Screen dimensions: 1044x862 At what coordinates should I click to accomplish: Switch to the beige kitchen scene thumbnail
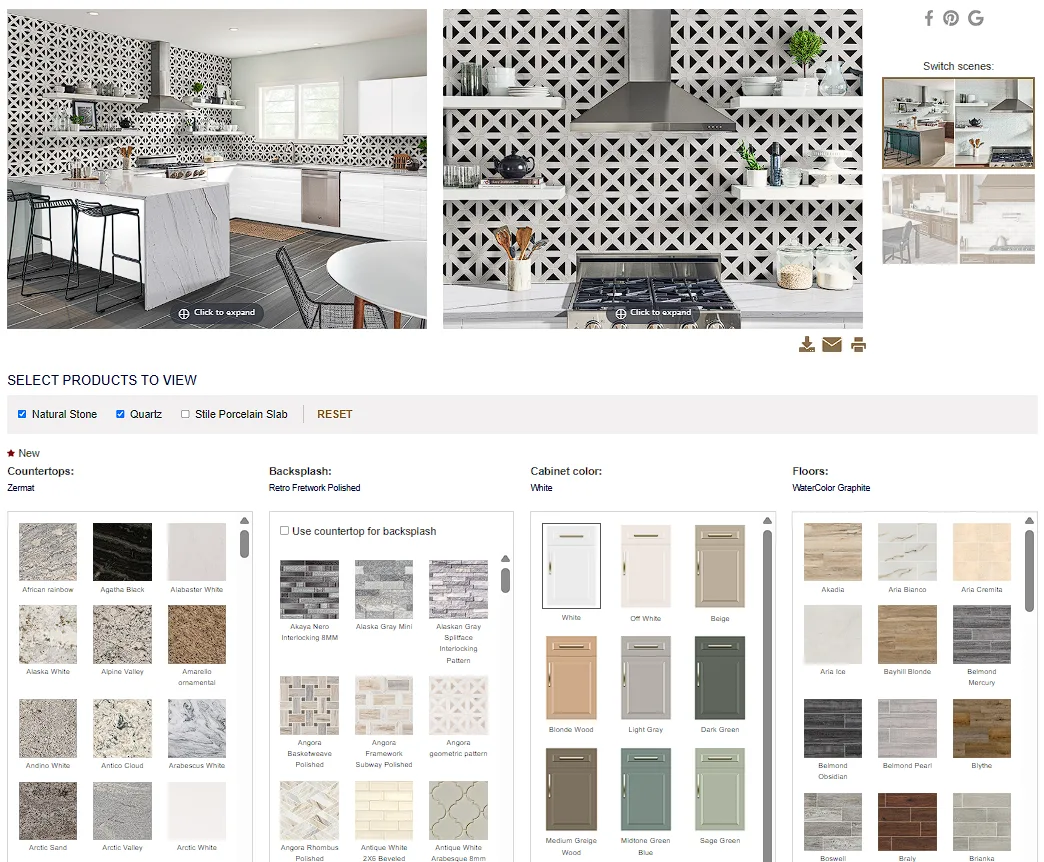(959, 219)
